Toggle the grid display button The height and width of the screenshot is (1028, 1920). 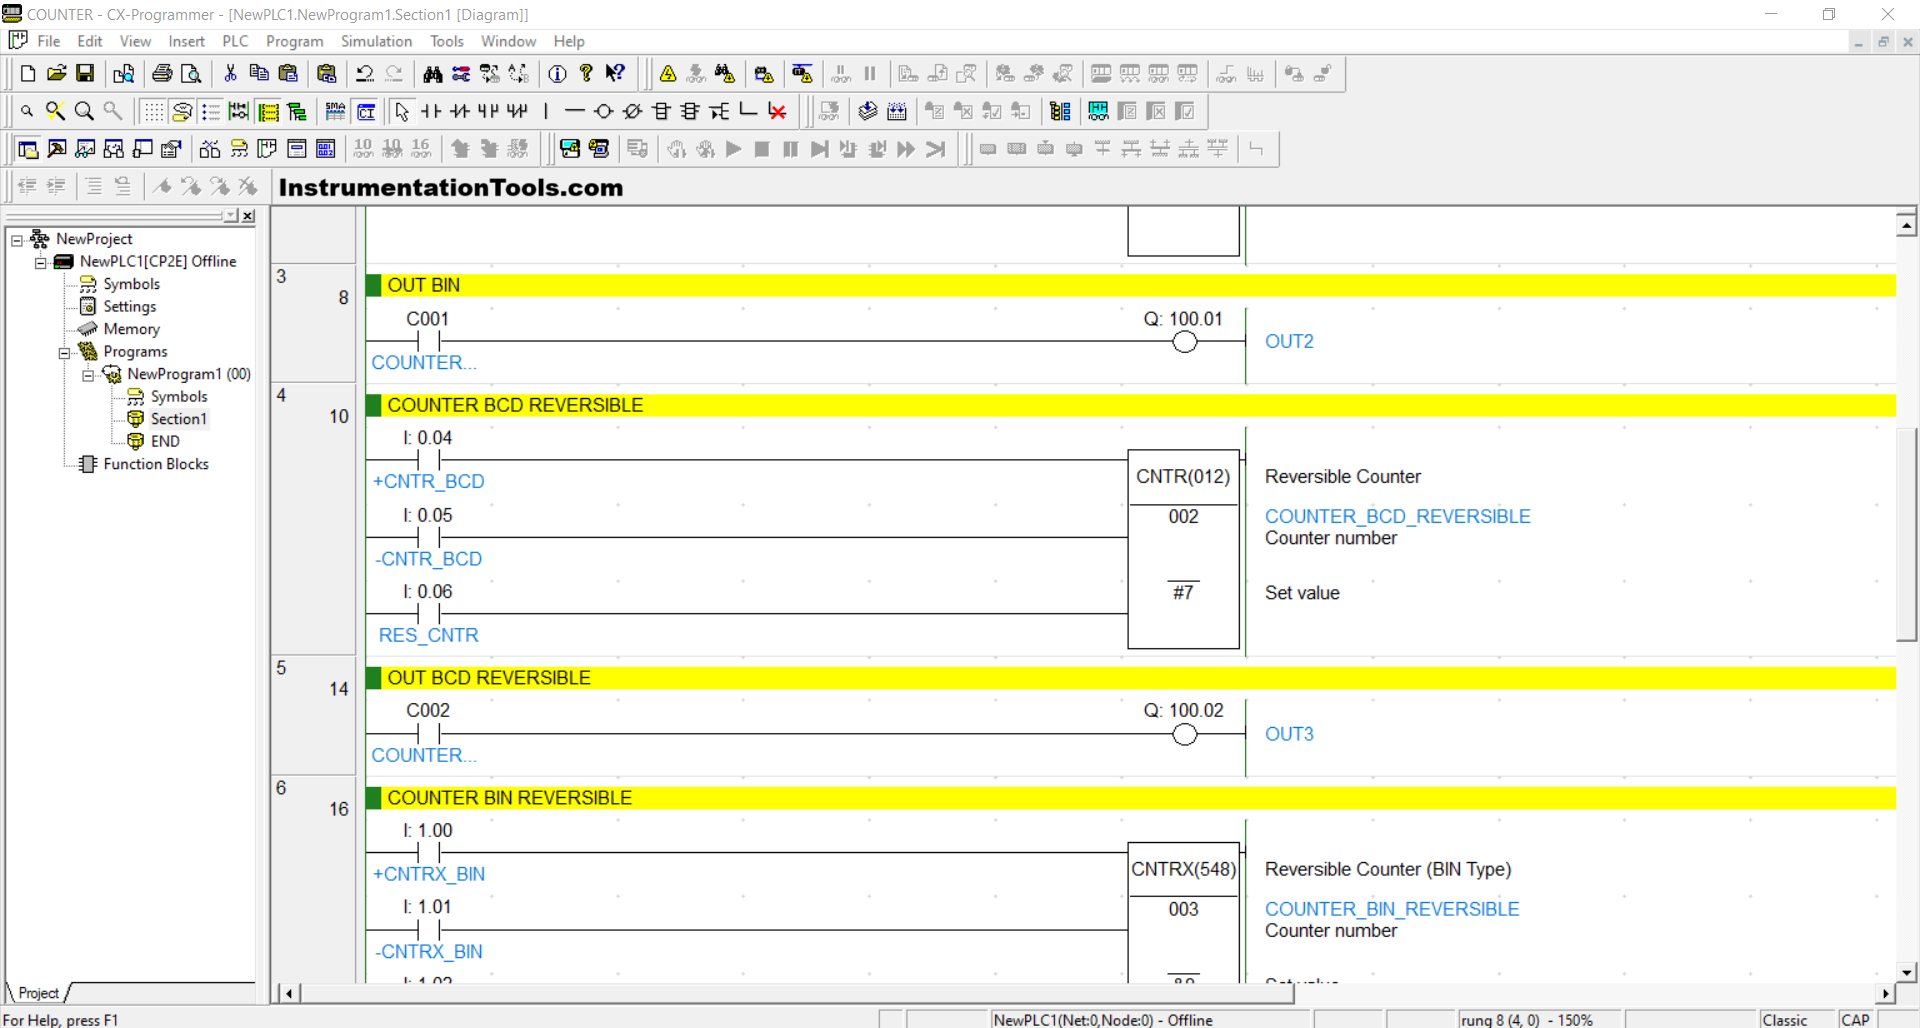pos(153,111)
